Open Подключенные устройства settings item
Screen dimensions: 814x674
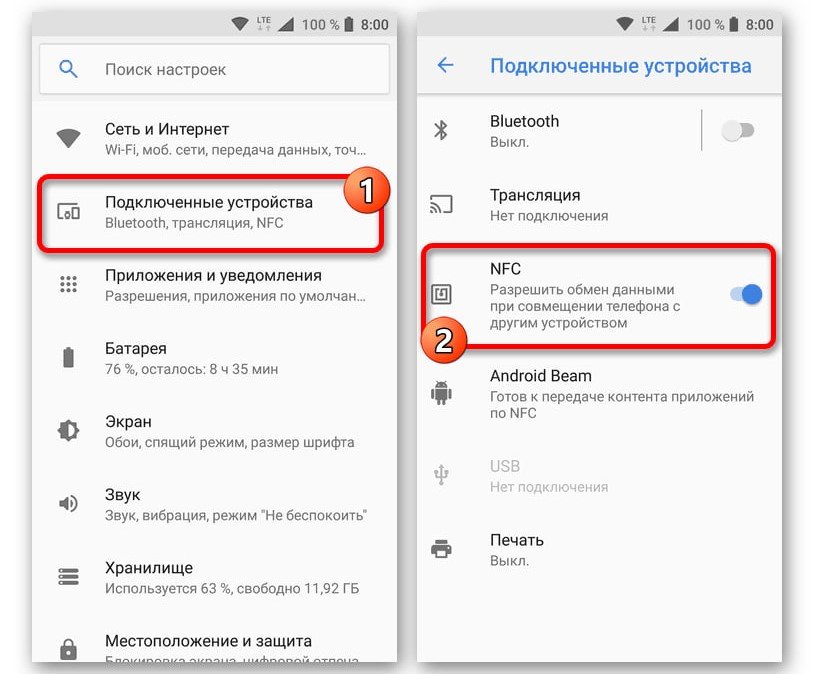[210, 213]
